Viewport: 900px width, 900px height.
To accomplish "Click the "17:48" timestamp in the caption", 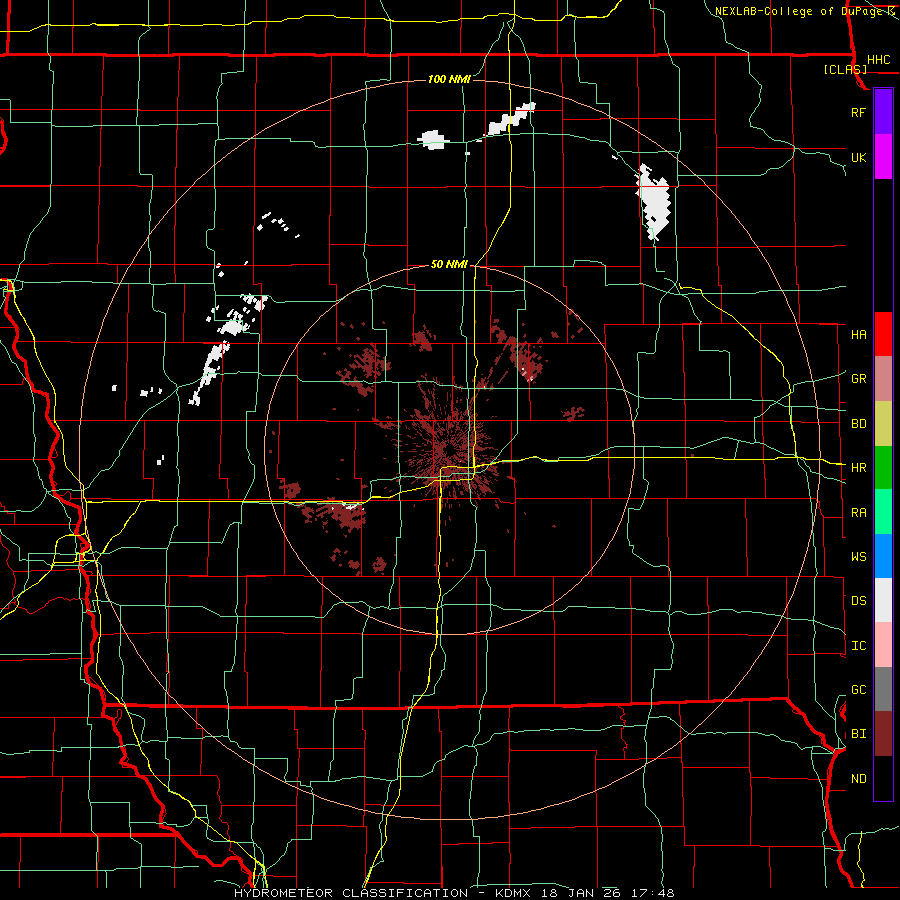I will [653, 893].
